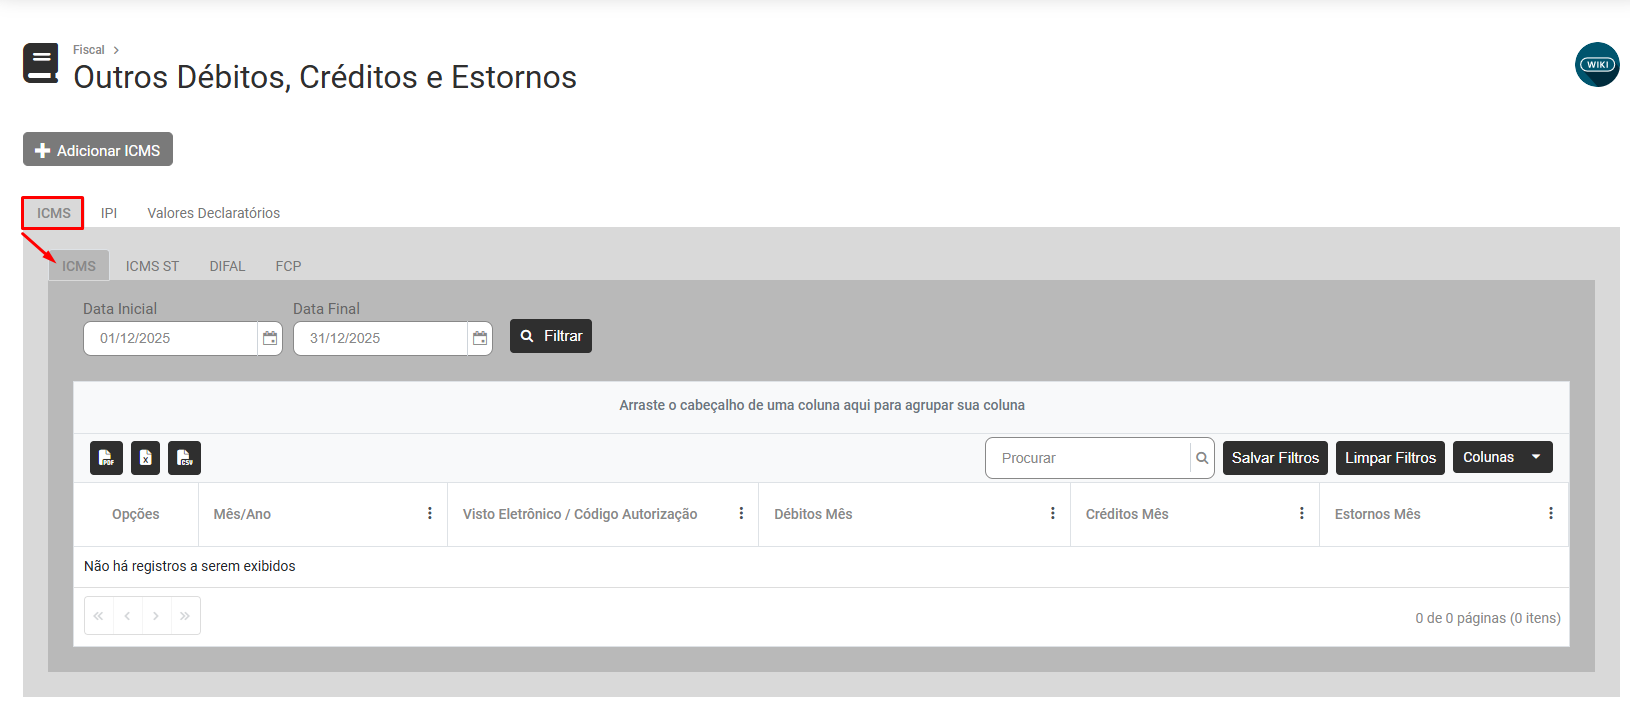1630x716 pixels.
Task: Open the Data Final calendar picker
Action: (480, 338)
